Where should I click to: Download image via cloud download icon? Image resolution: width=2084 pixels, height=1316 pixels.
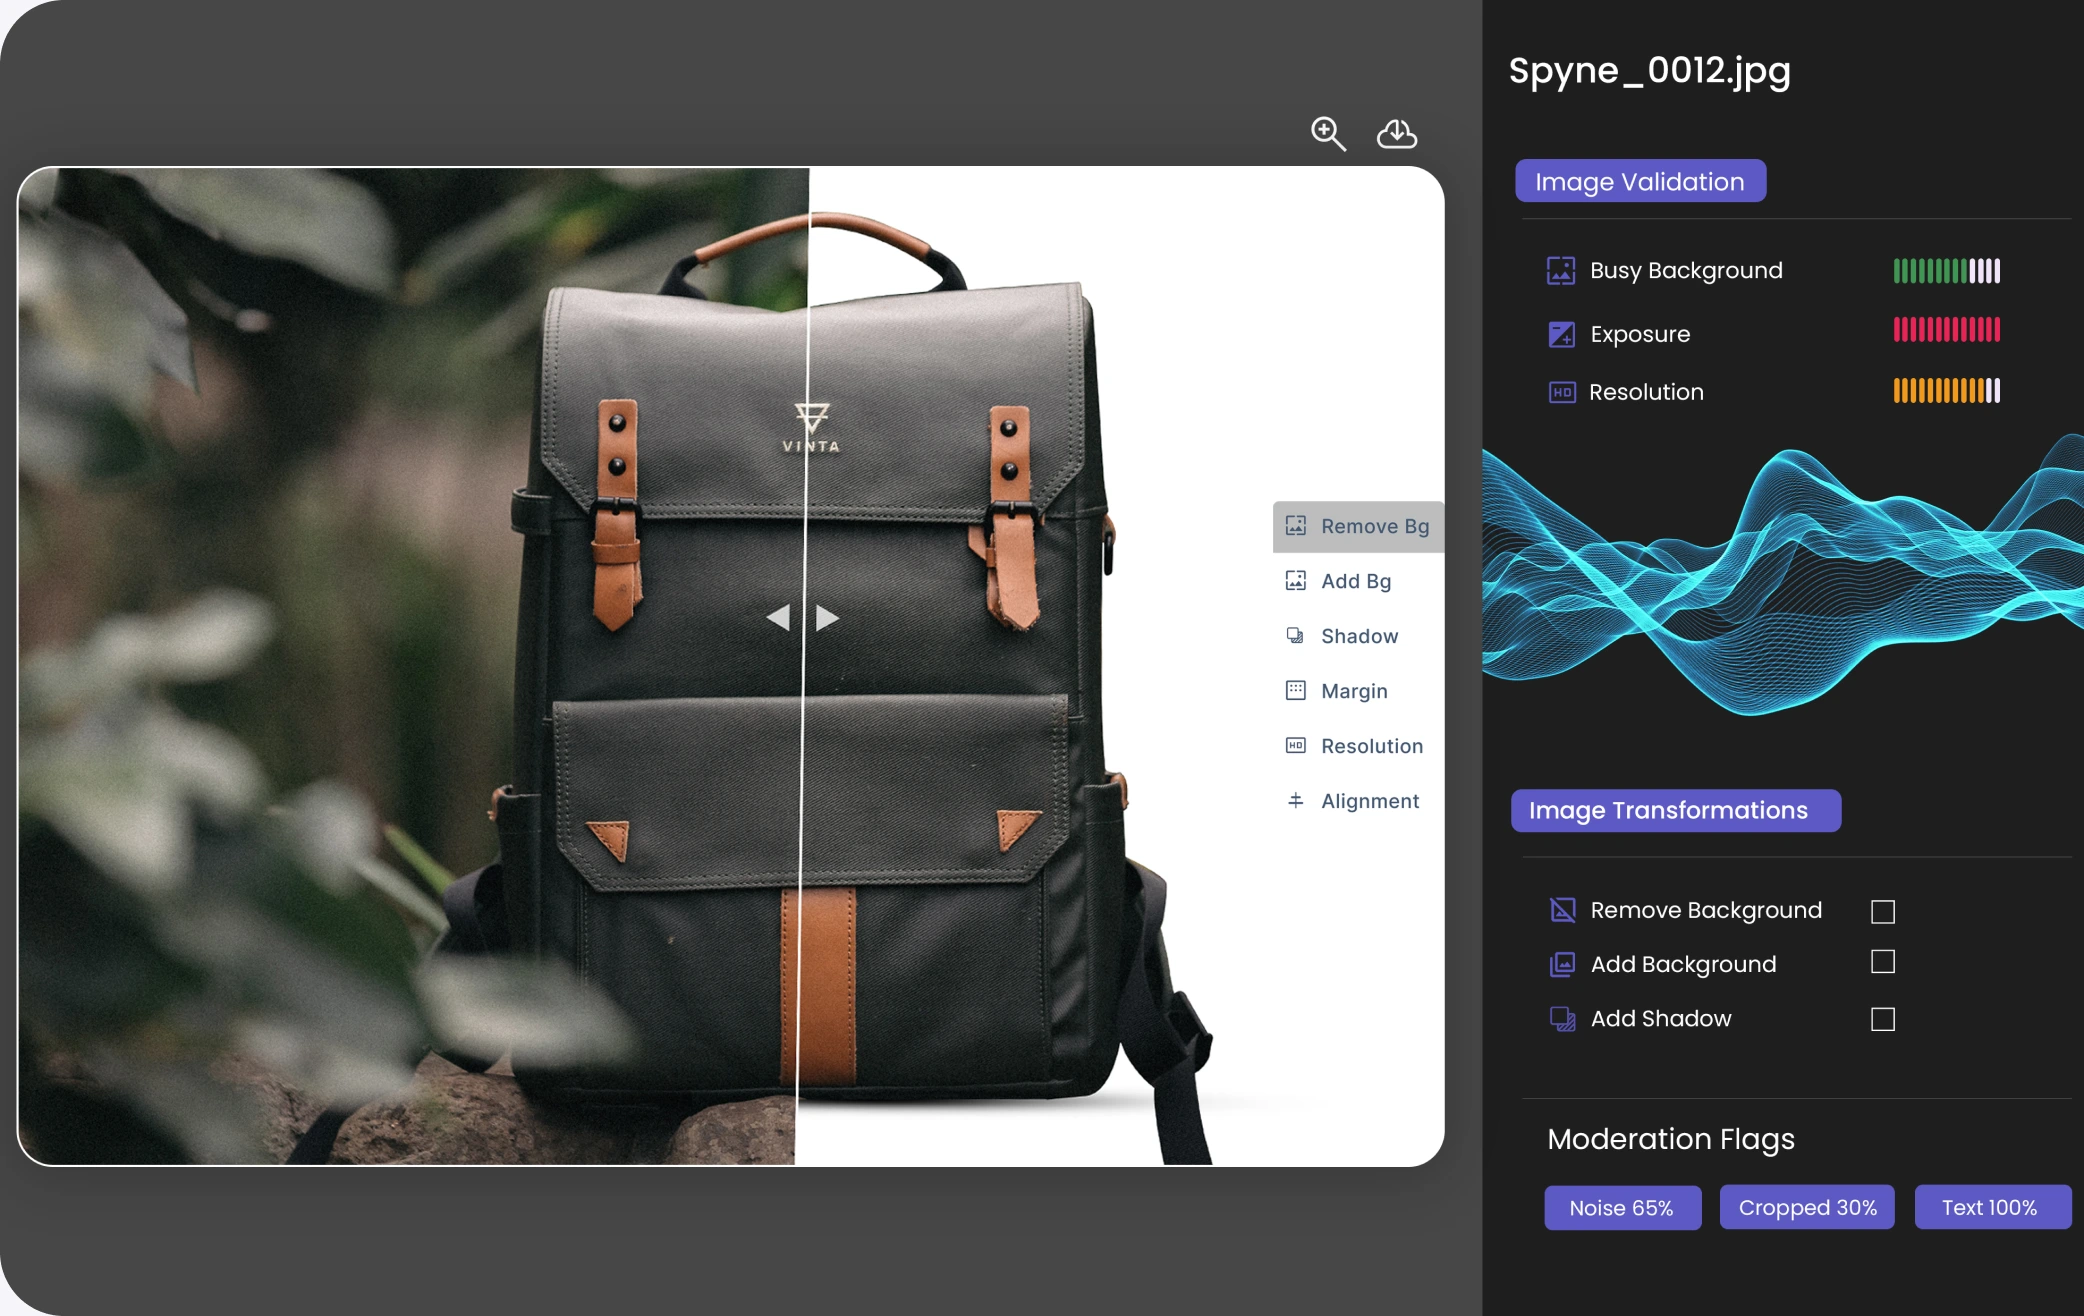pyautogui.click(x=1397, y=133)
